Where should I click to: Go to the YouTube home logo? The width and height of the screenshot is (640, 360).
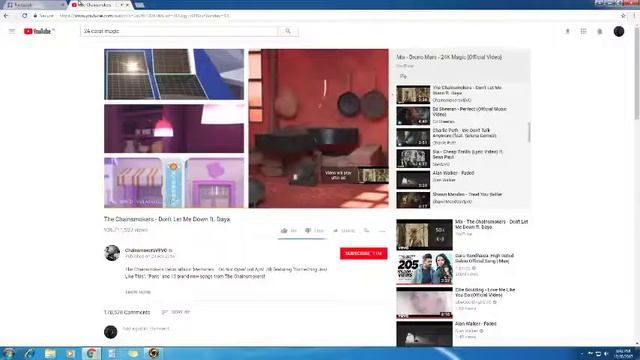tap(38, 31)
